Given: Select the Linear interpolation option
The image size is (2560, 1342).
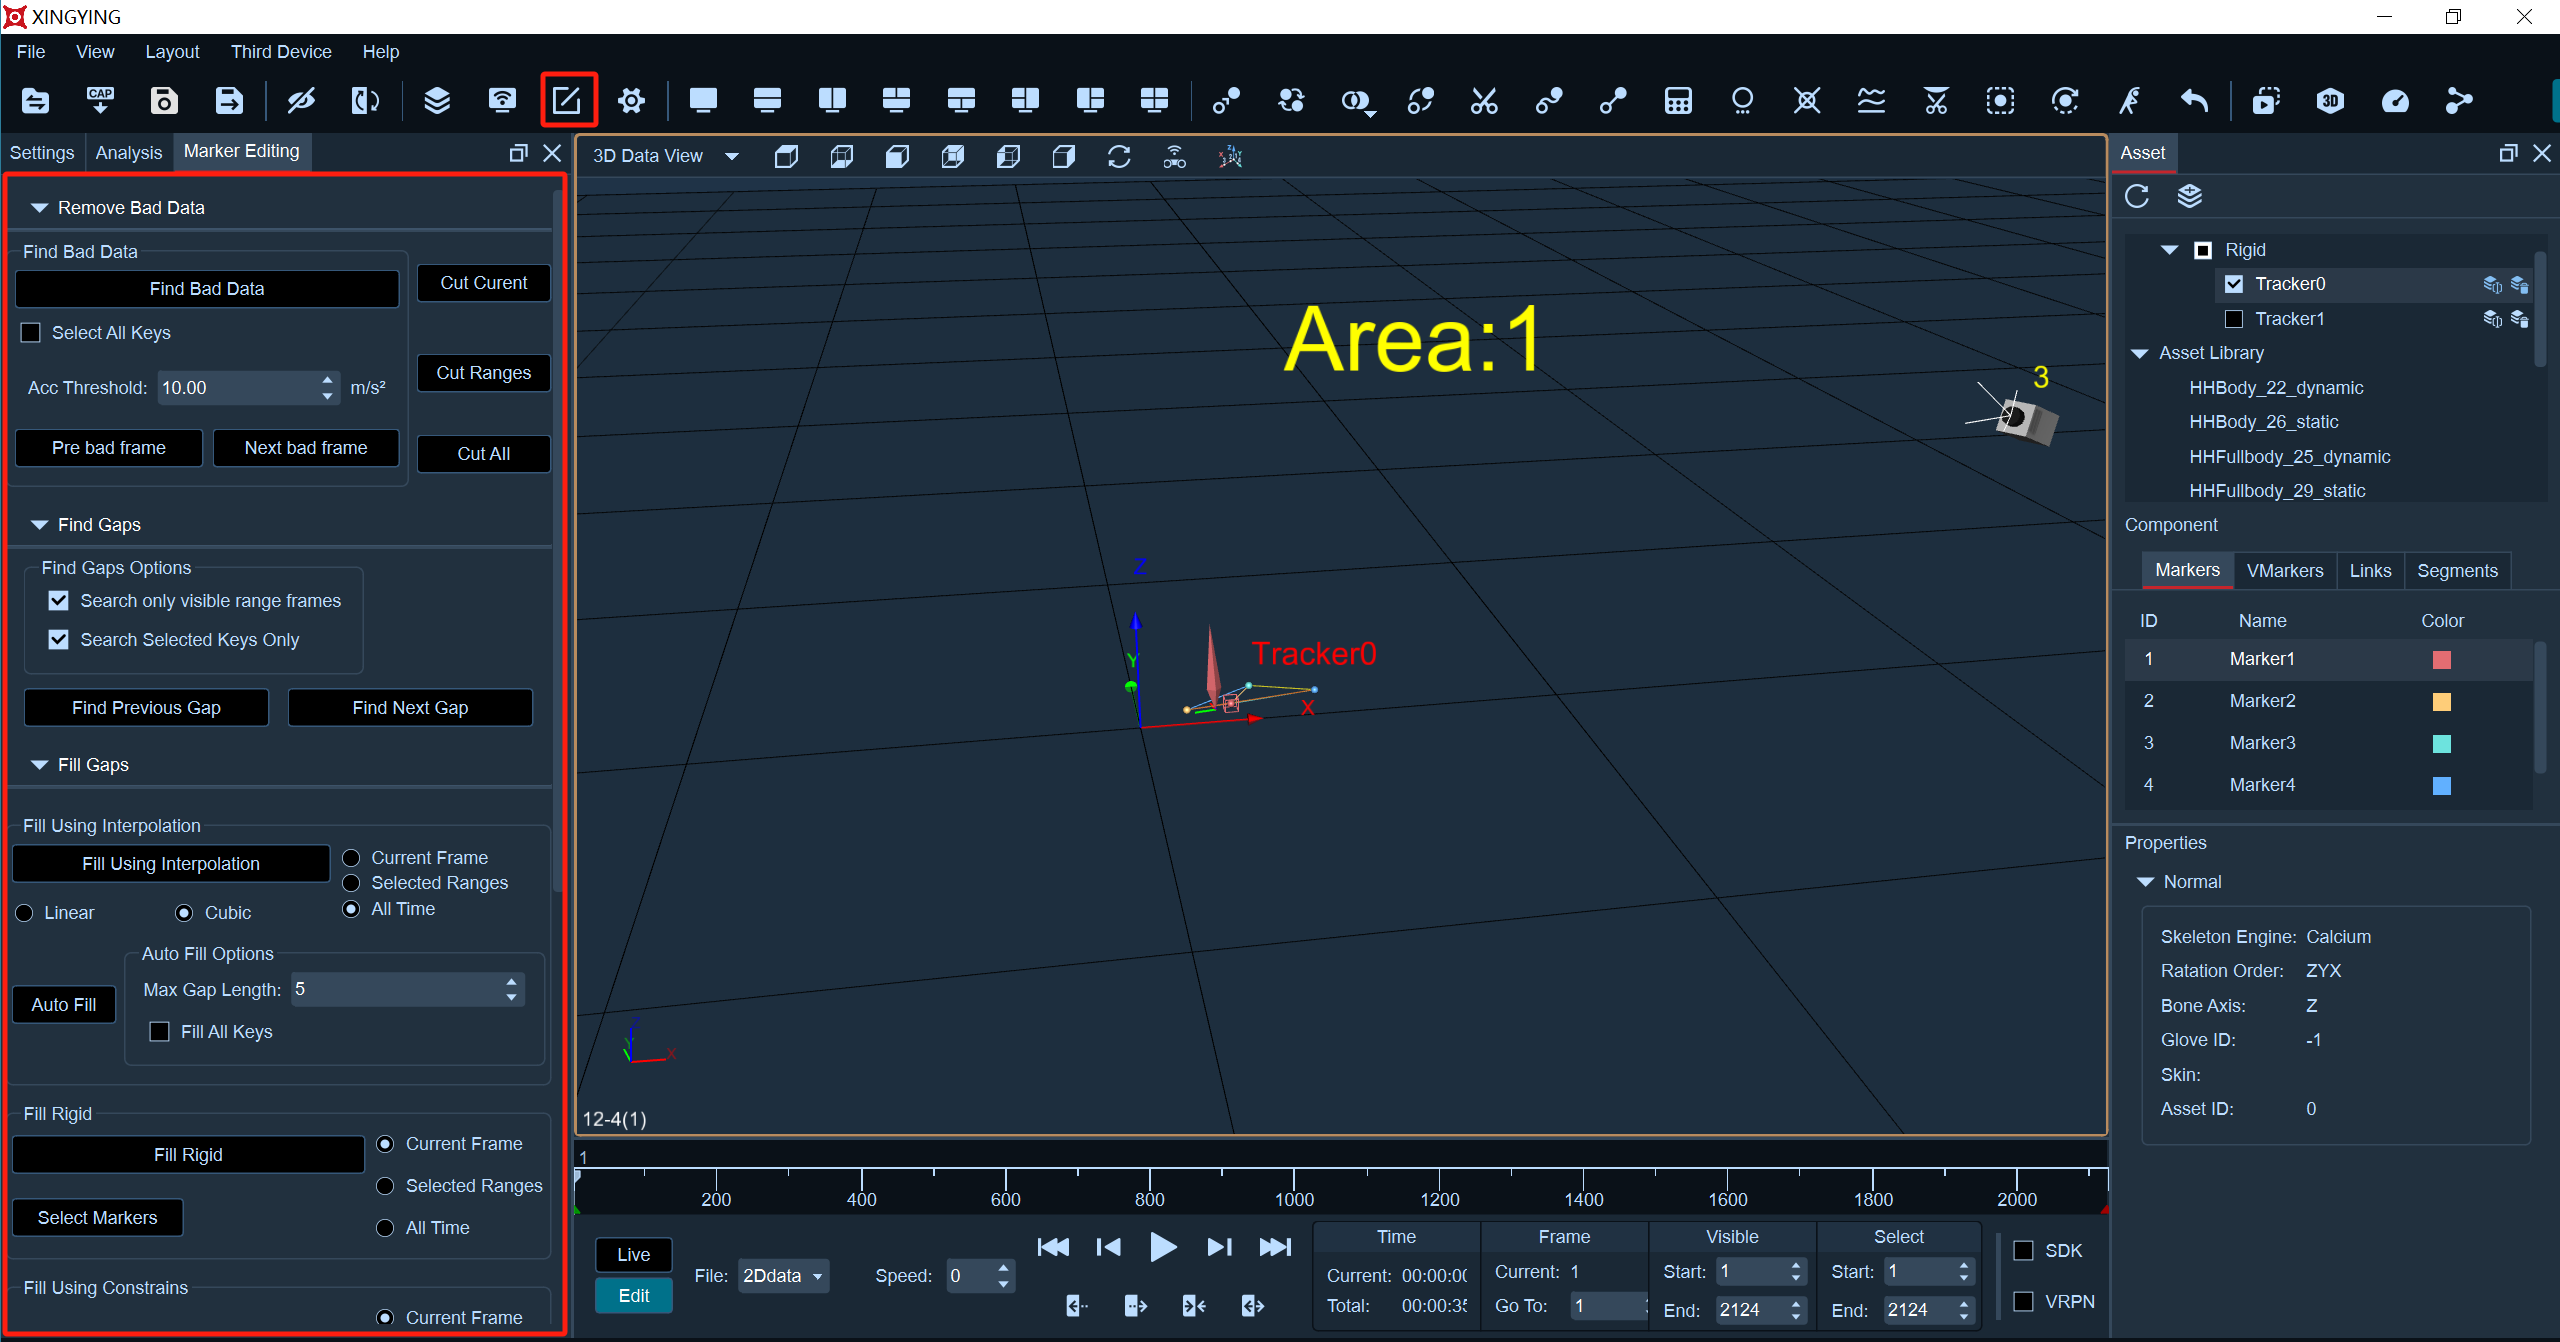Looking at the screenshot, I should pyautogui.click(x=25, y=913).
